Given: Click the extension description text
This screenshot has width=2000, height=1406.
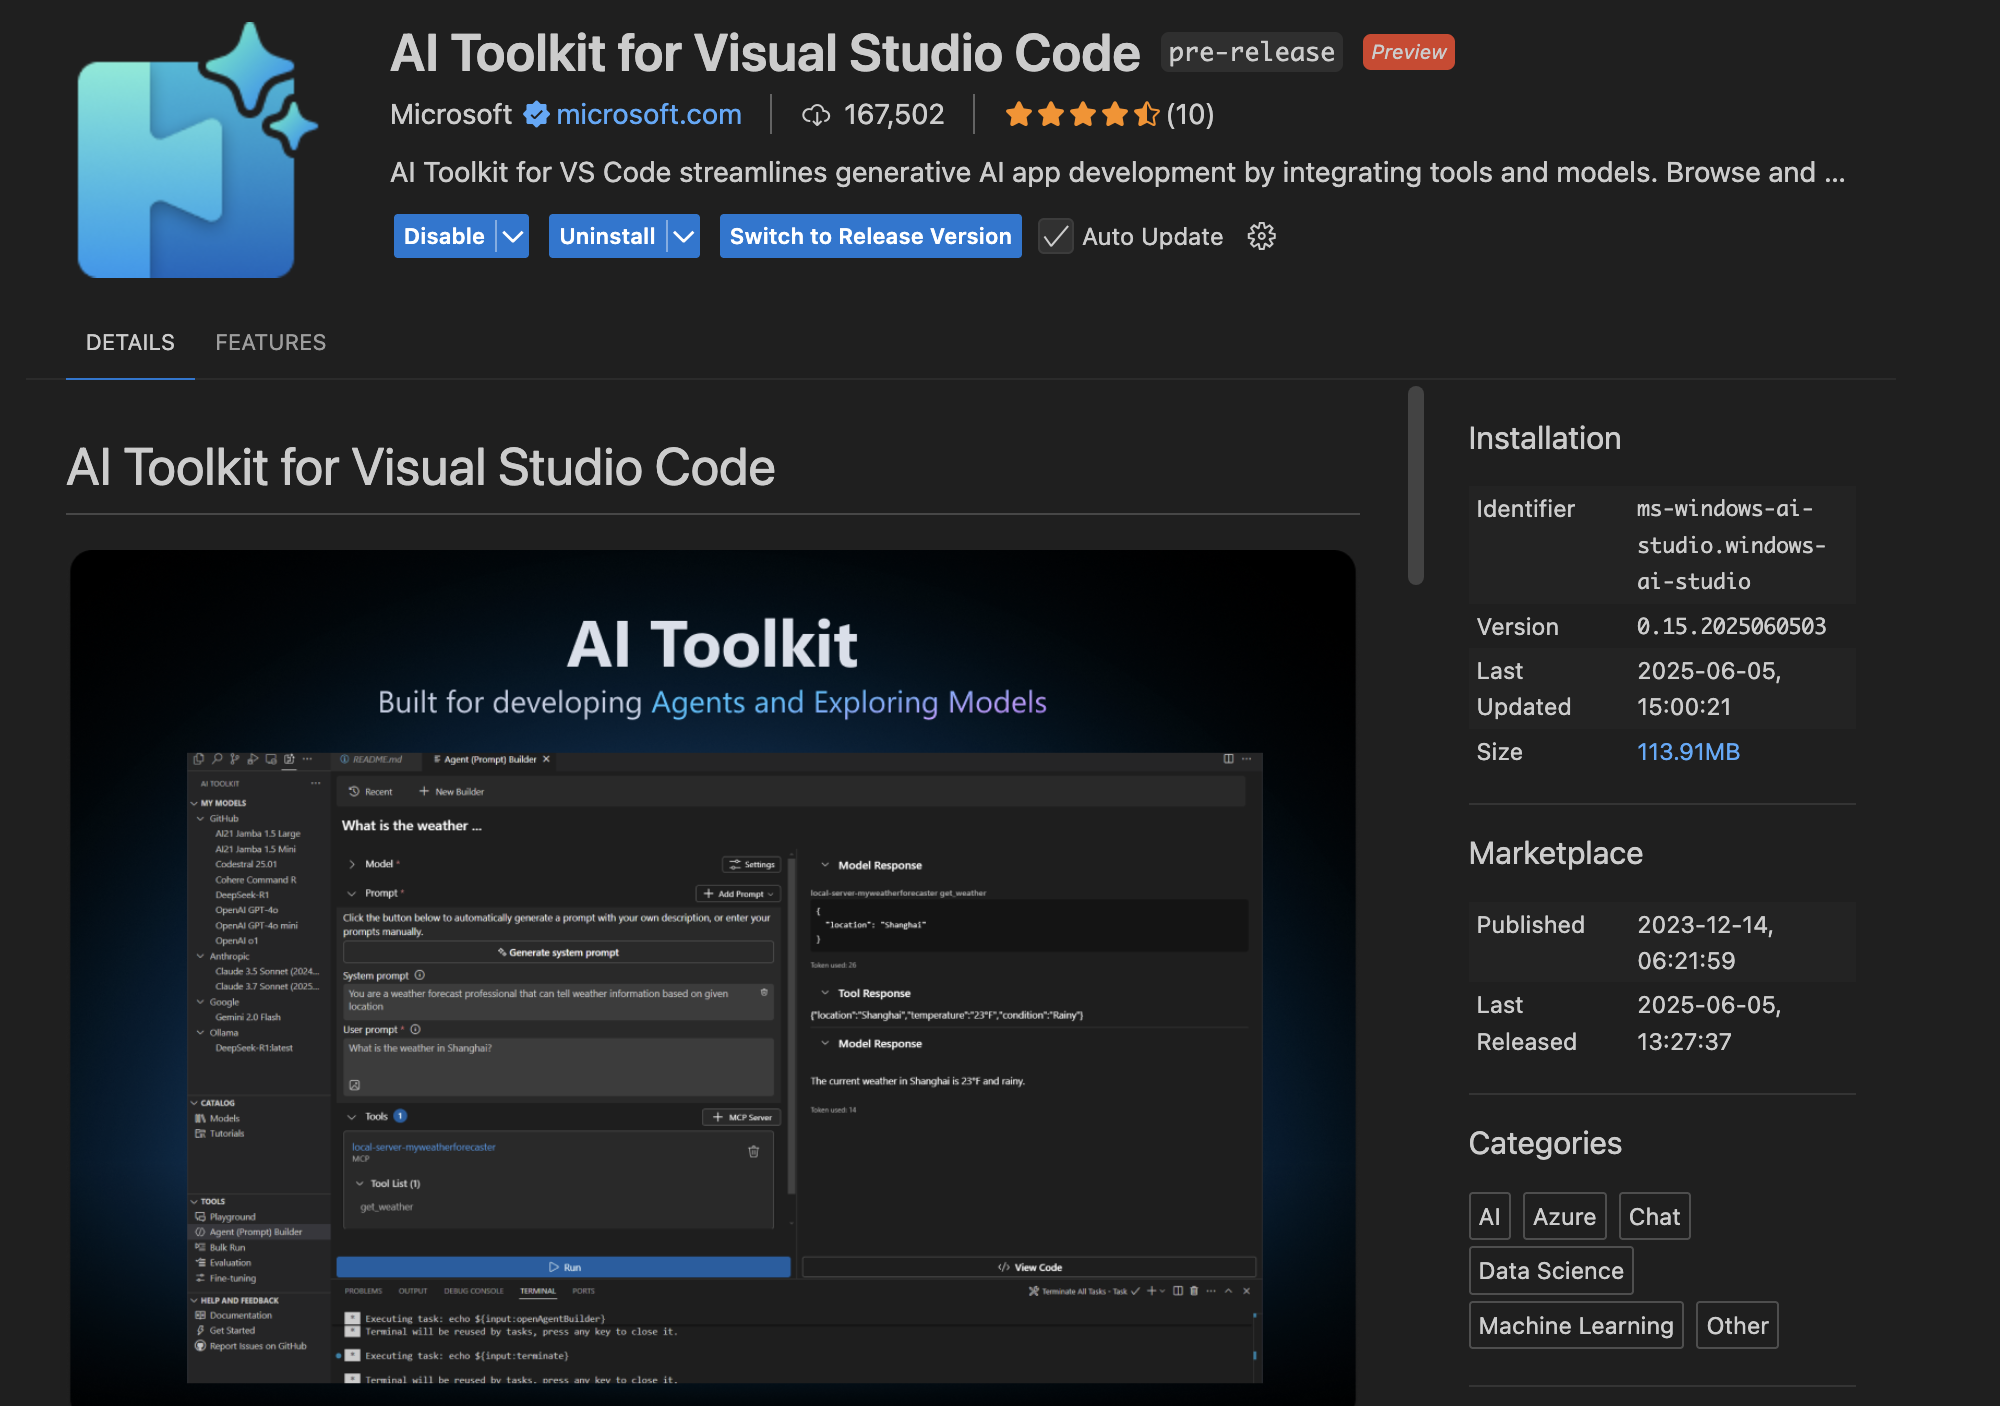Looking at the screenshot, I should pos(1117,172).
